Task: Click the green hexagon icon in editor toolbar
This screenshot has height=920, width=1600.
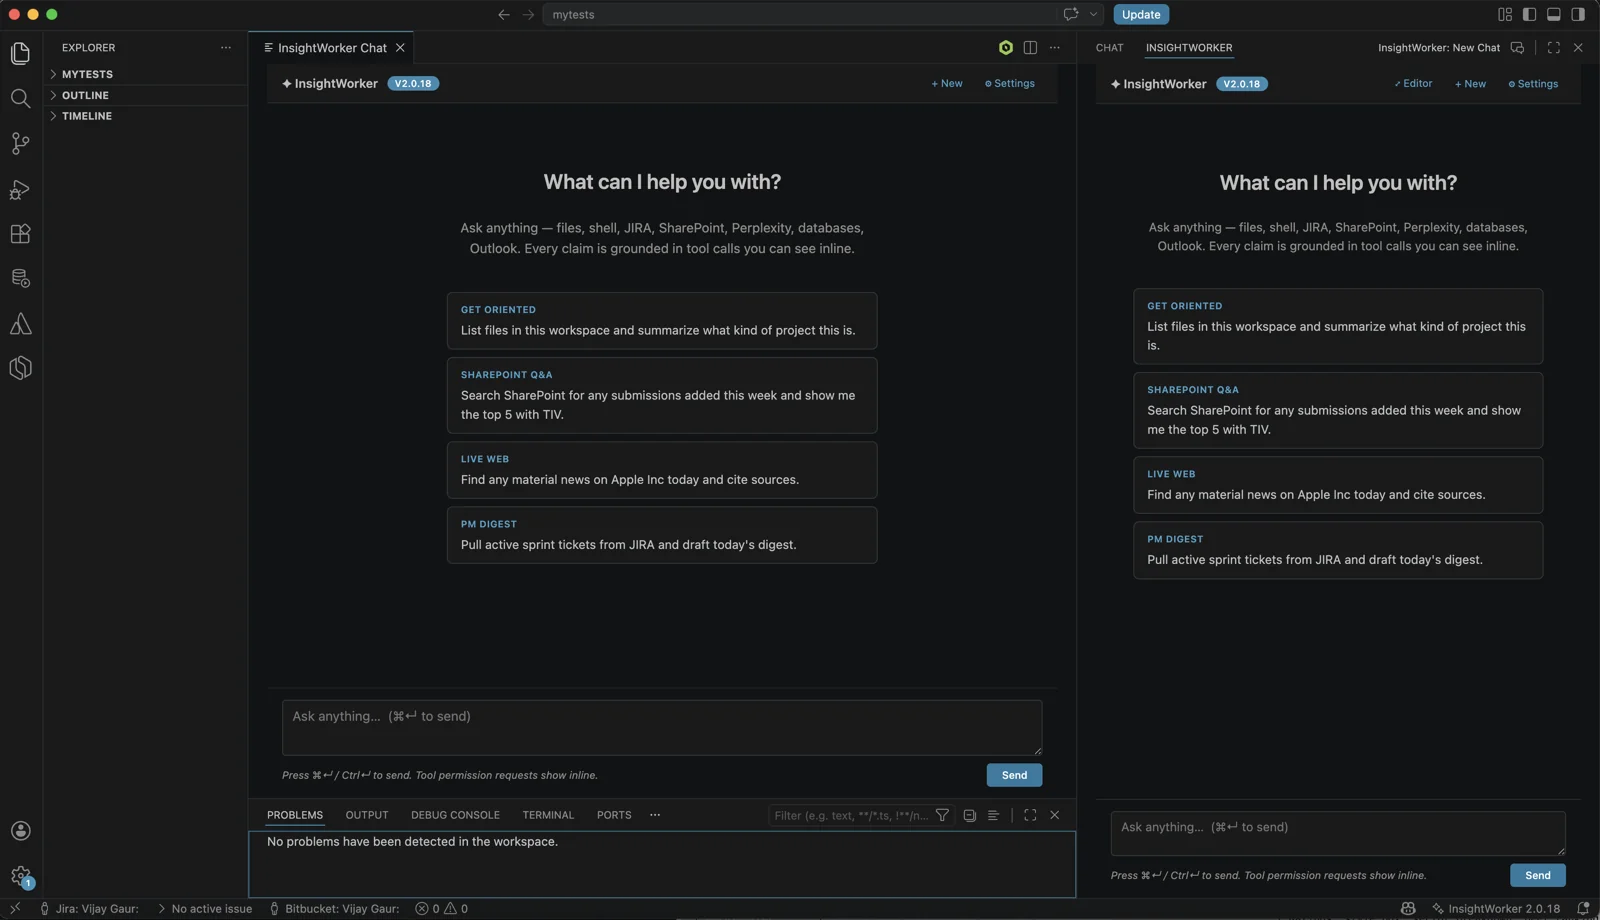Action: [x=1006, y=47]
